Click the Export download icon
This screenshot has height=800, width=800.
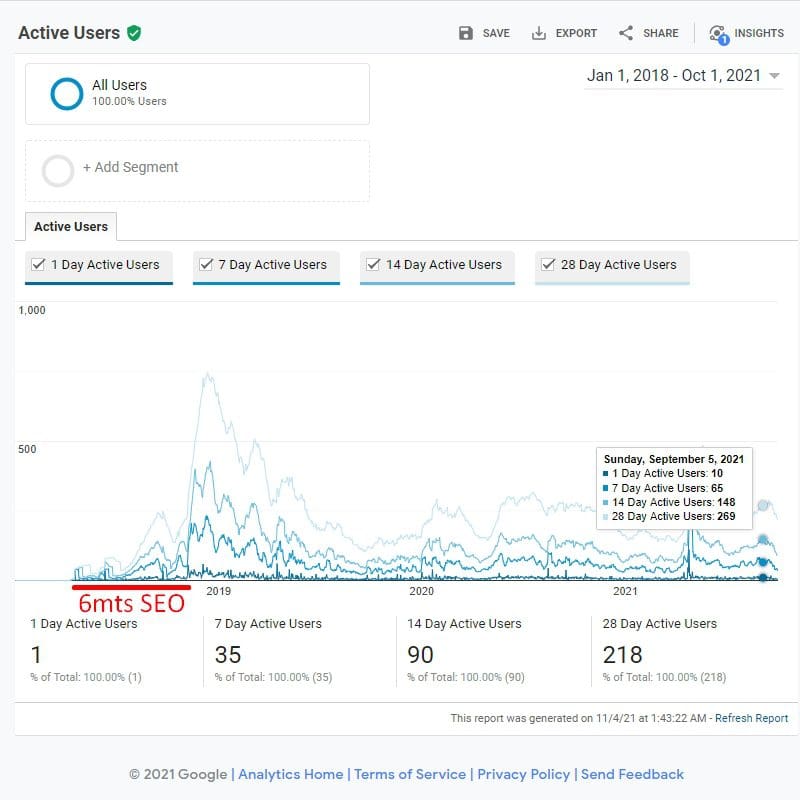click(539, 33)
